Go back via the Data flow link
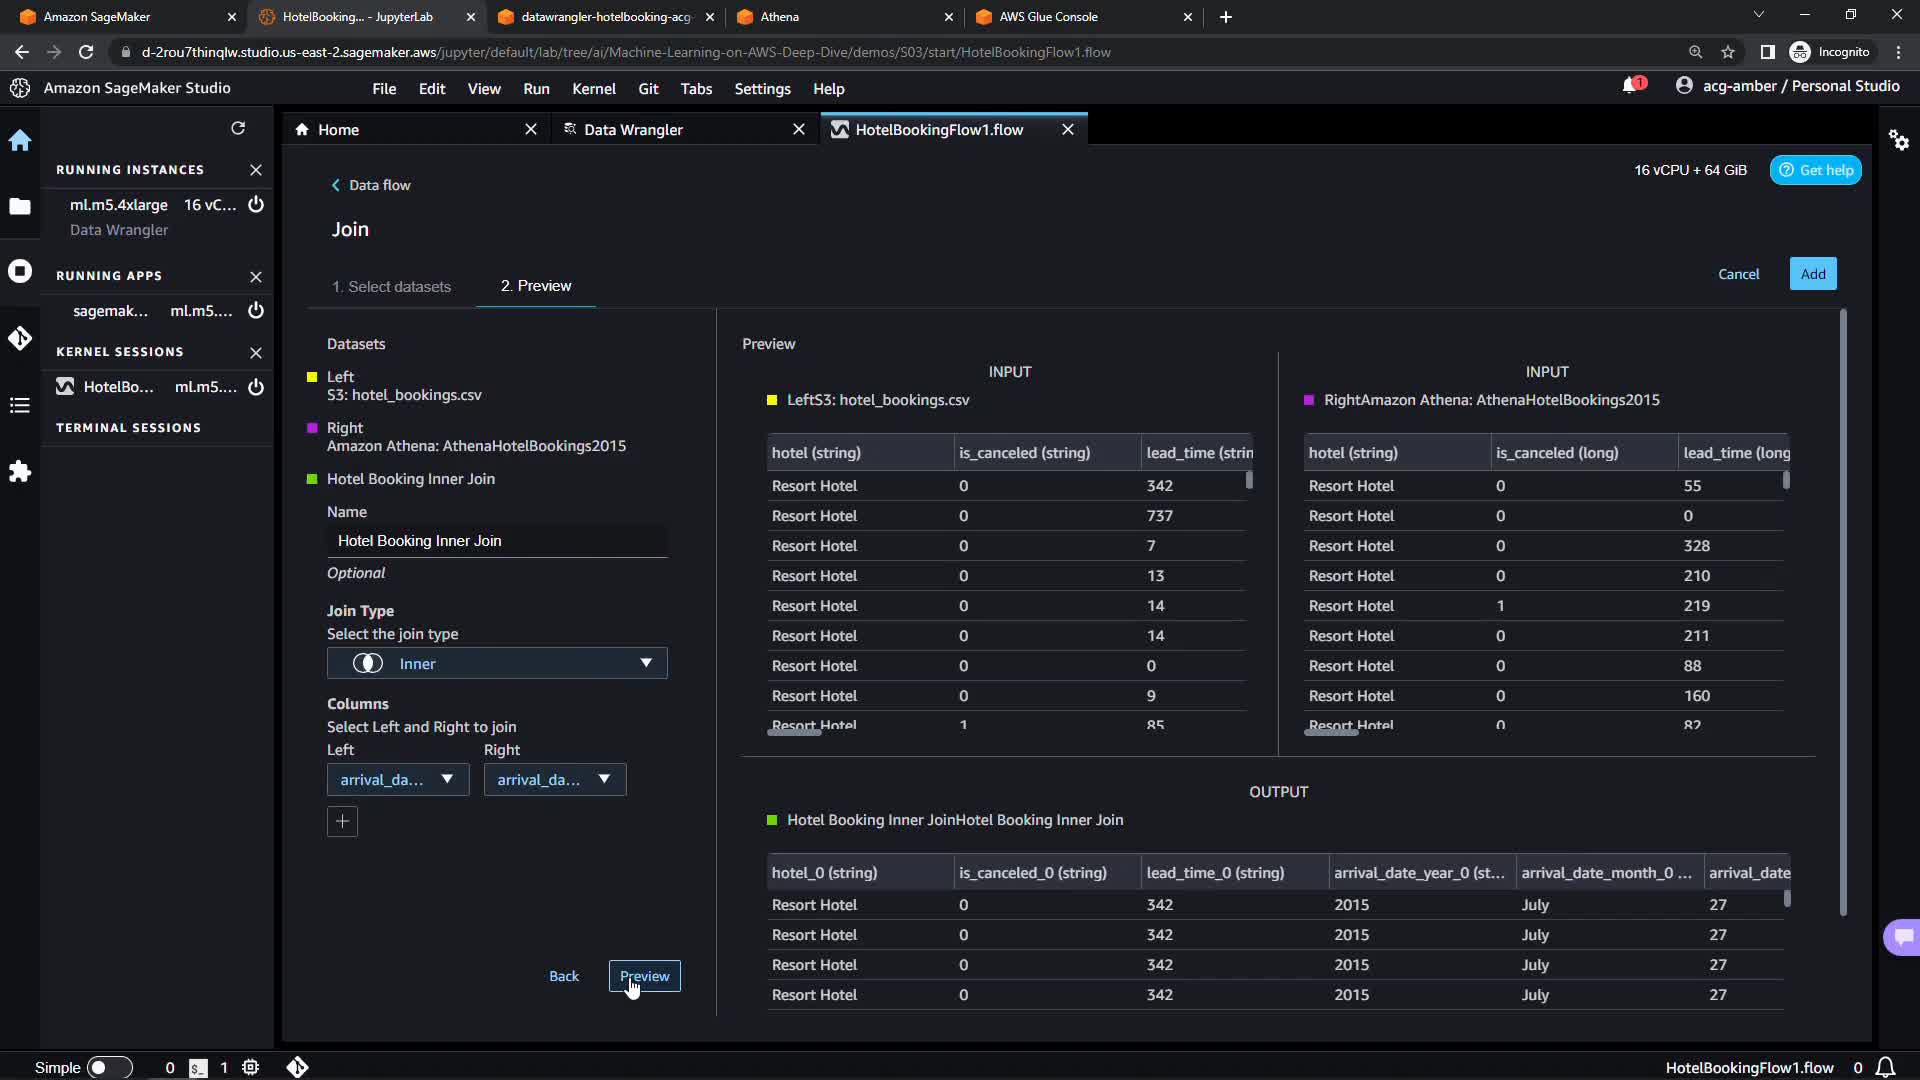The height and width of the screenshot is (1080, 1920). [371, 185]
